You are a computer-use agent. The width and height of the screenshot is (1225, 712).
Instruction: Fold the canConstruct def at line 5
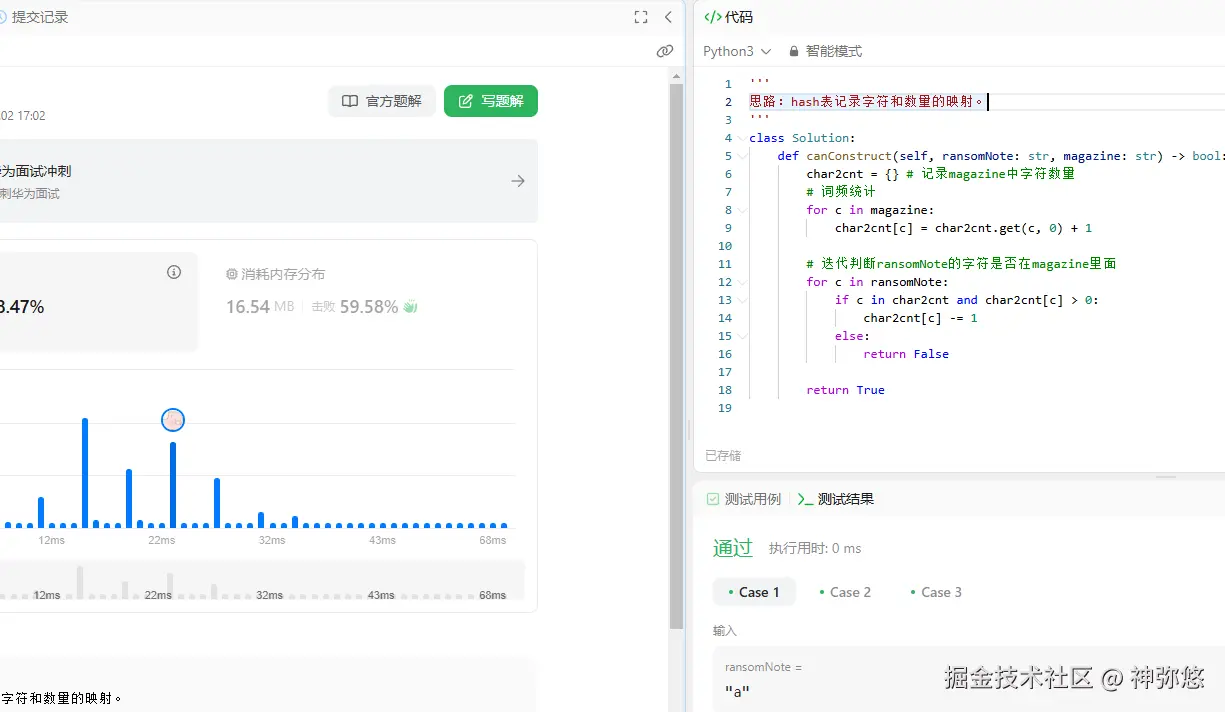(742, 156)
